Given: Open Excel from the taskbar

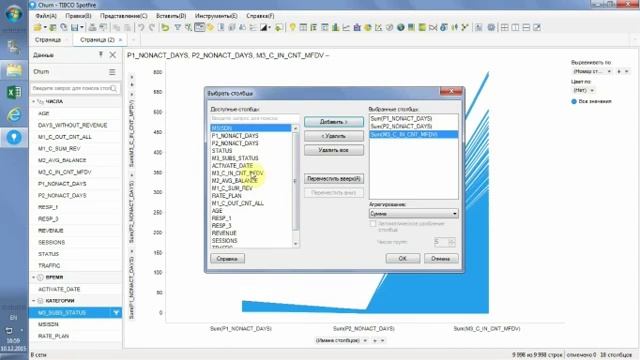Looking at the screenshot, I should coord(14,92).
